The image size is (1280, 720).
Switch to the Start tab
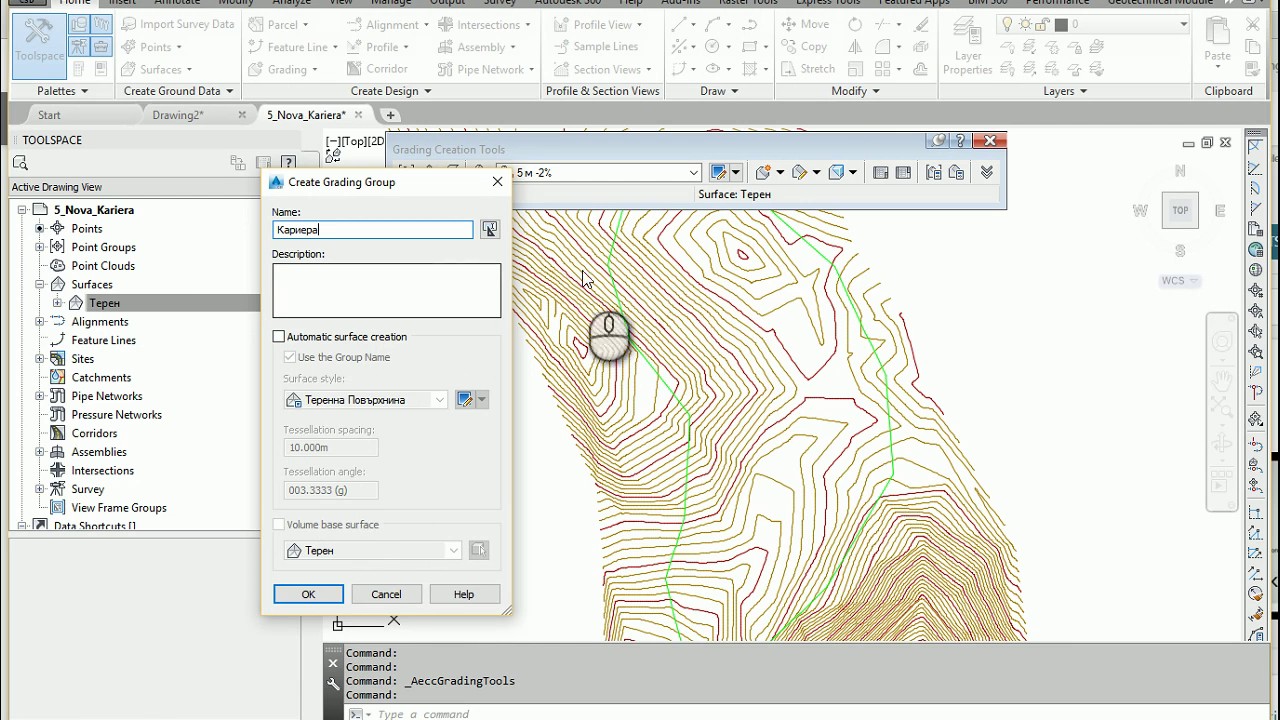[x=49, y=115]
